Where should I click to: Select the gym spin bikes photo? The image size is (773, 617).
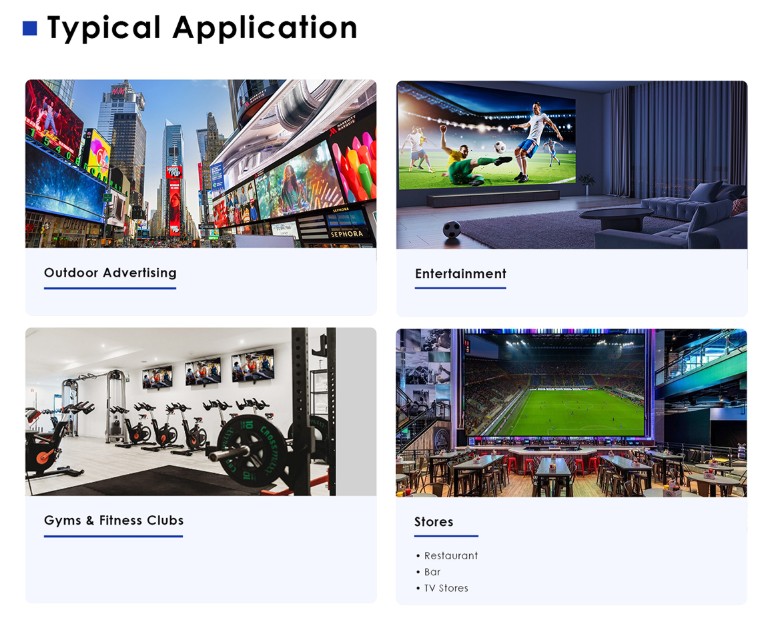pos(201,411)
